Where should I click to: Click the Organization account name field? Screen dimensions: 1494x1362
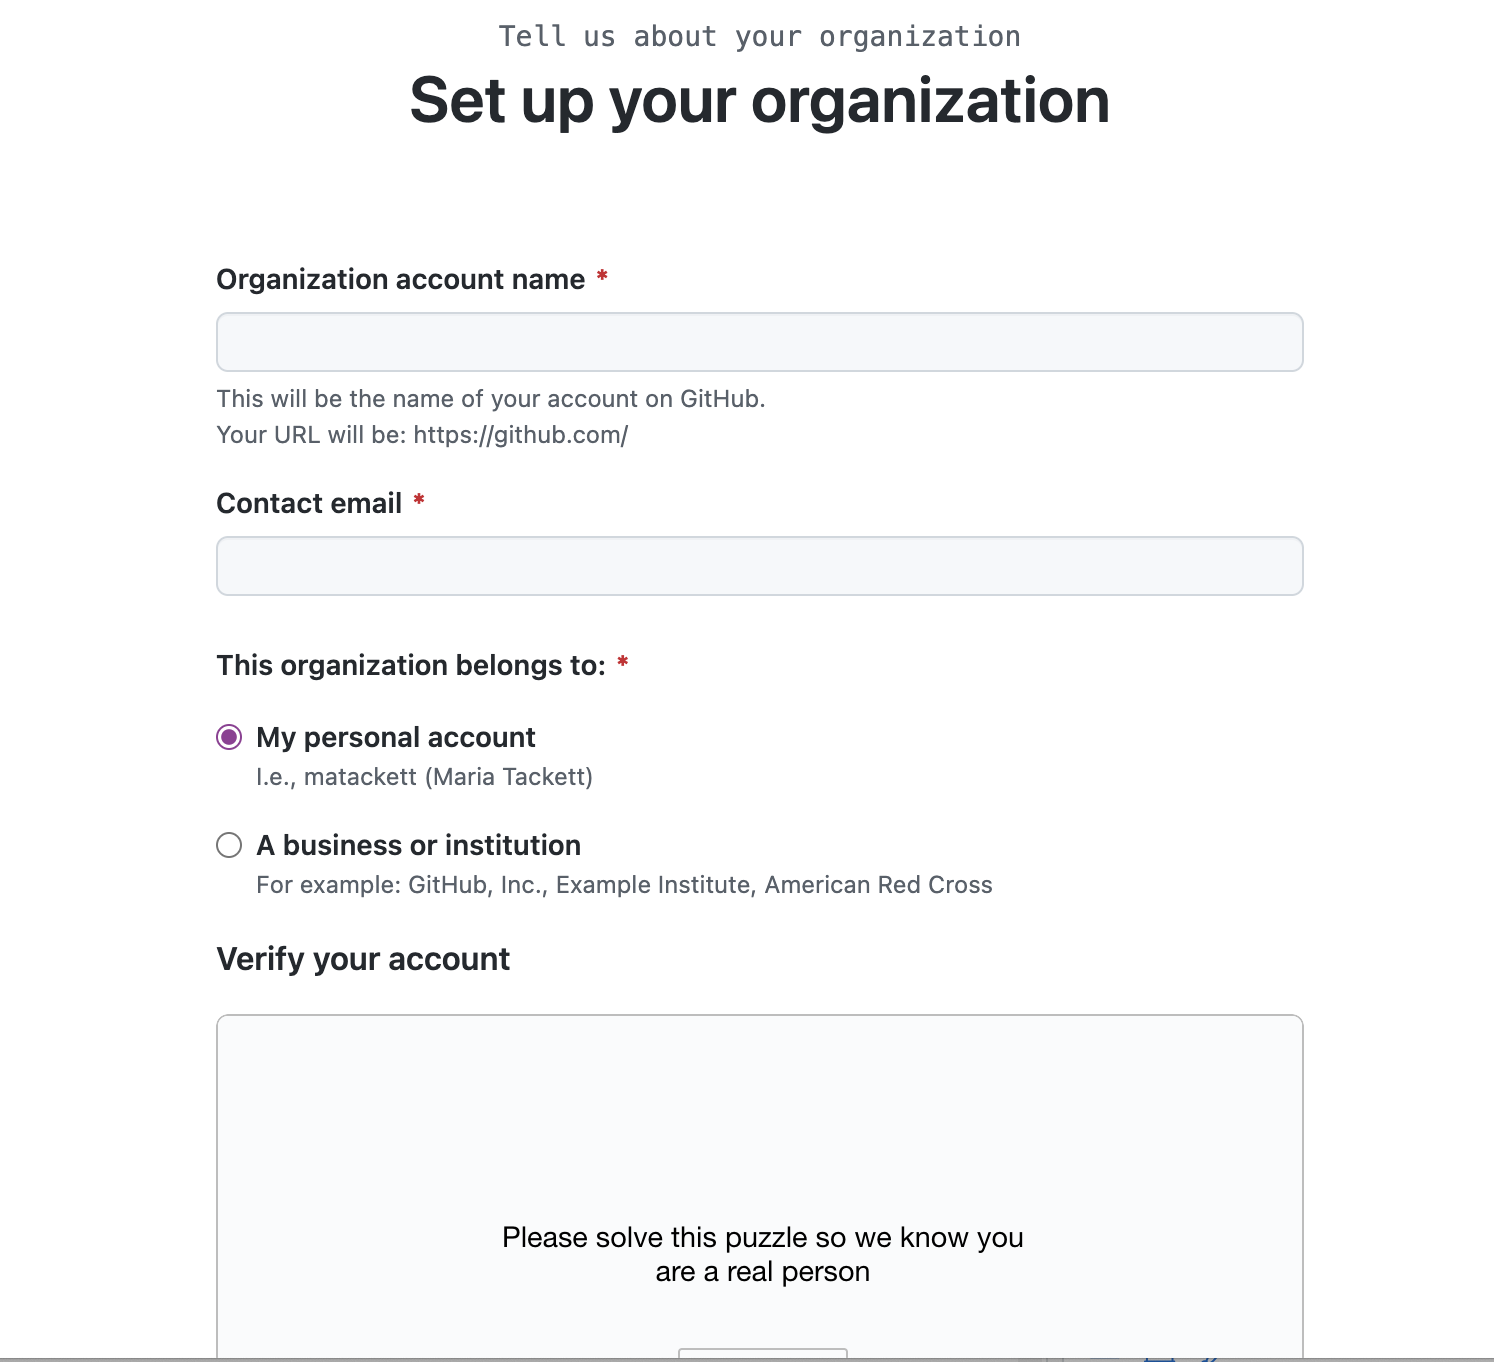[760, 341]
